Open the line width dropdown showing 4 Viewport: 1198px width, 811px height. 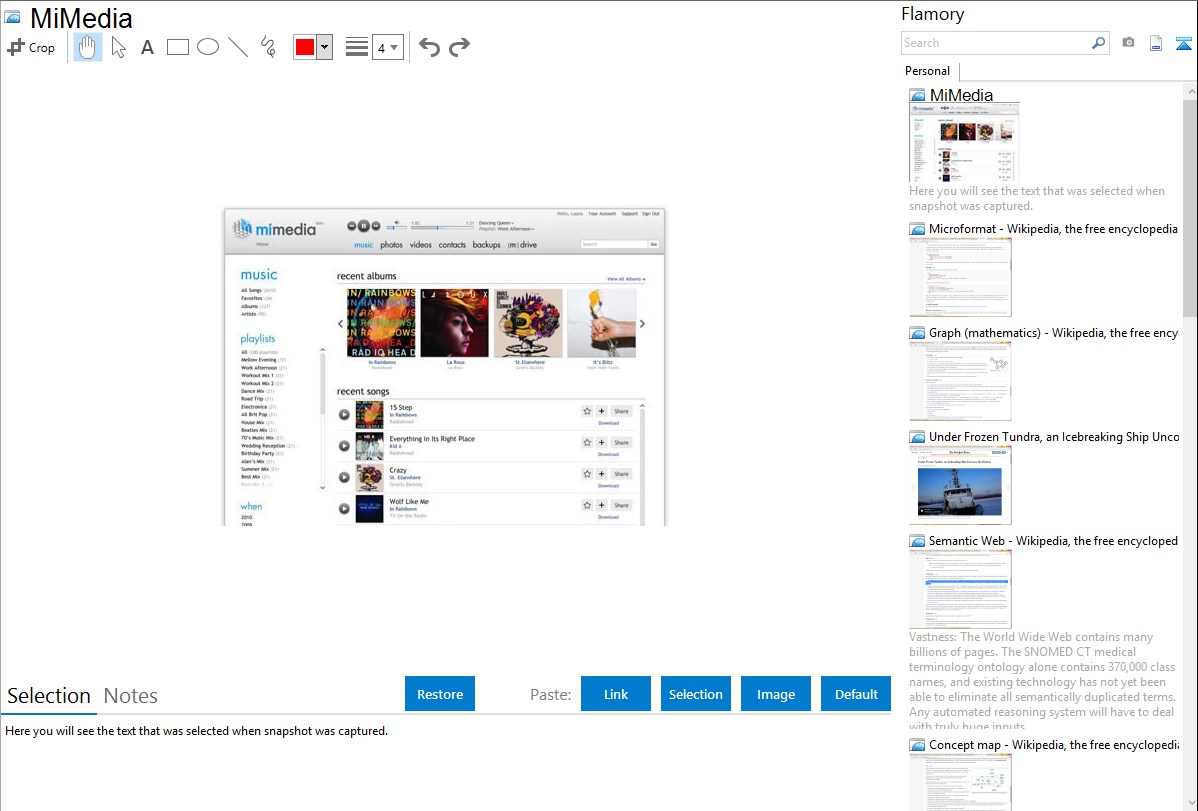387,47
